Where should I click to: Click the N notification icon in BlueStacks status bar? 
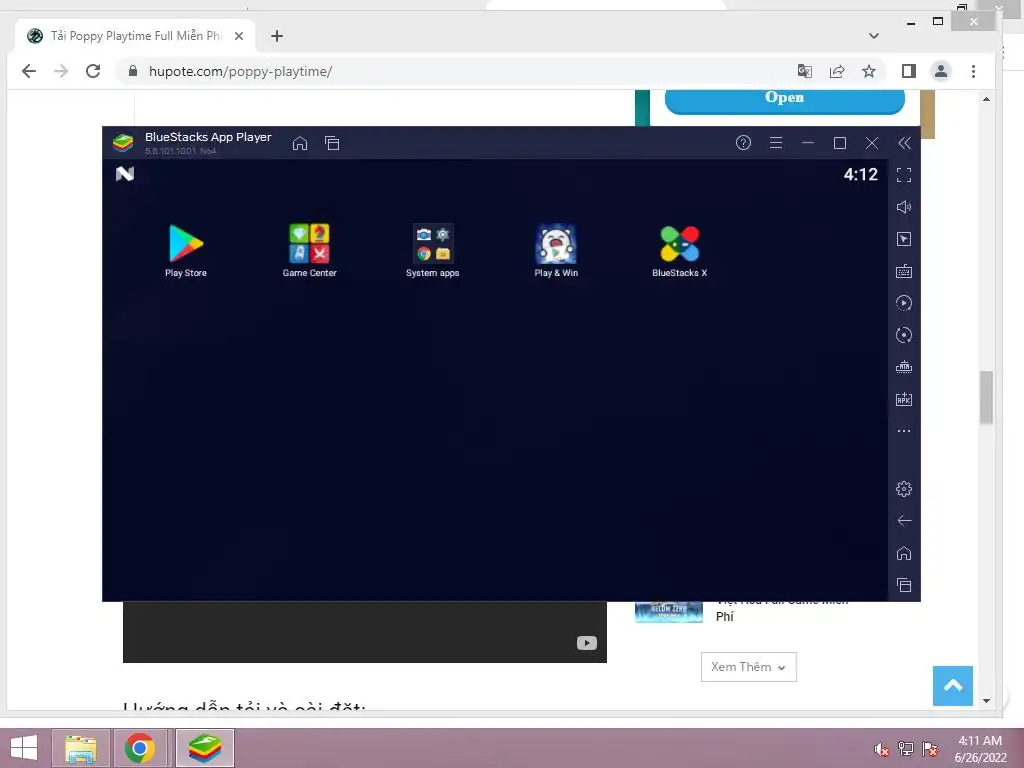tap(125, 174)
